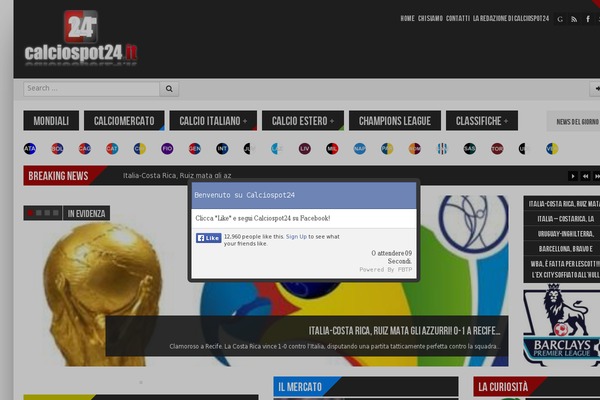Image resolution: width=600 pixels, height=400 pixels.
Task: Expand the Calcio Italiano menu
Action: [x=213, y=121]
